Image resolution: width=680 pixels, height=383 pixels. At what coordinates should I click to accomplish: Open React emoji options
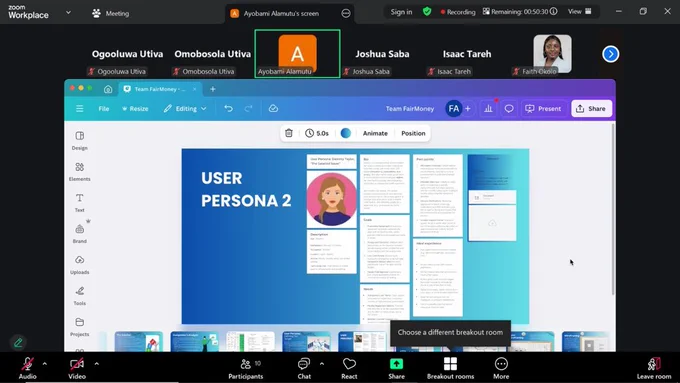coord(349,368)
